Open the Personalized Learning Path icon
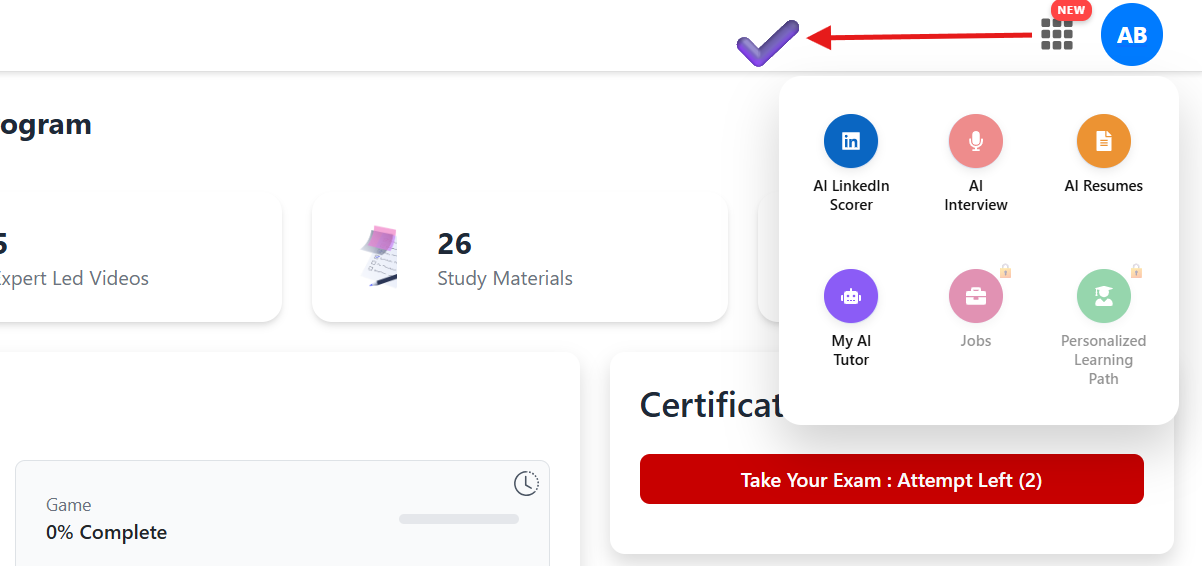This screenshot has width=1202, height=566. tap(1104, 296)
